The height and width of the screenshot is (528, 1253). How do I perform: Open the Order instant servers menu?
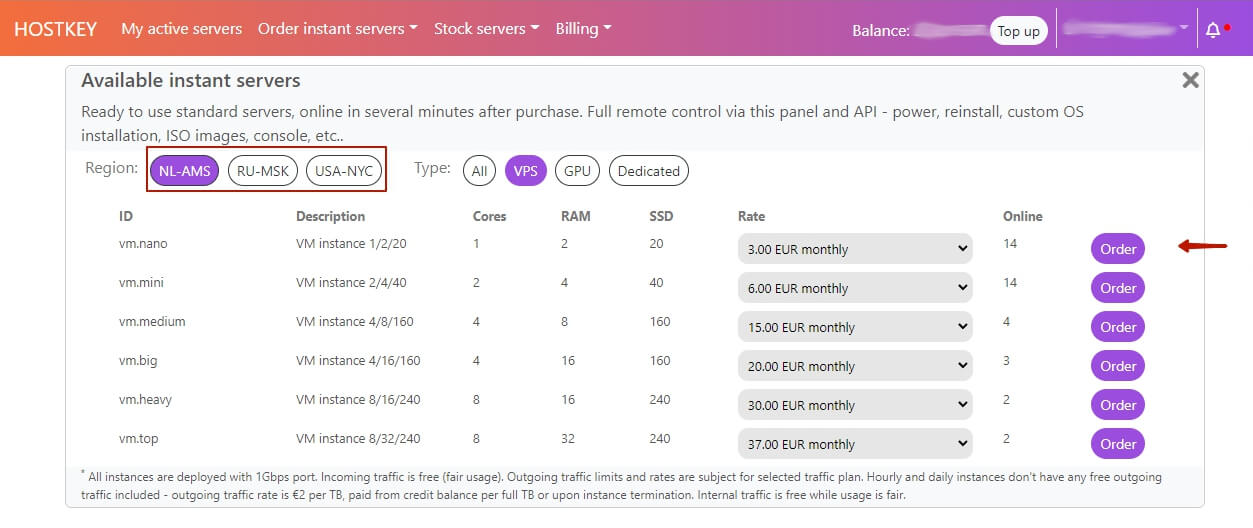point(338,29)
